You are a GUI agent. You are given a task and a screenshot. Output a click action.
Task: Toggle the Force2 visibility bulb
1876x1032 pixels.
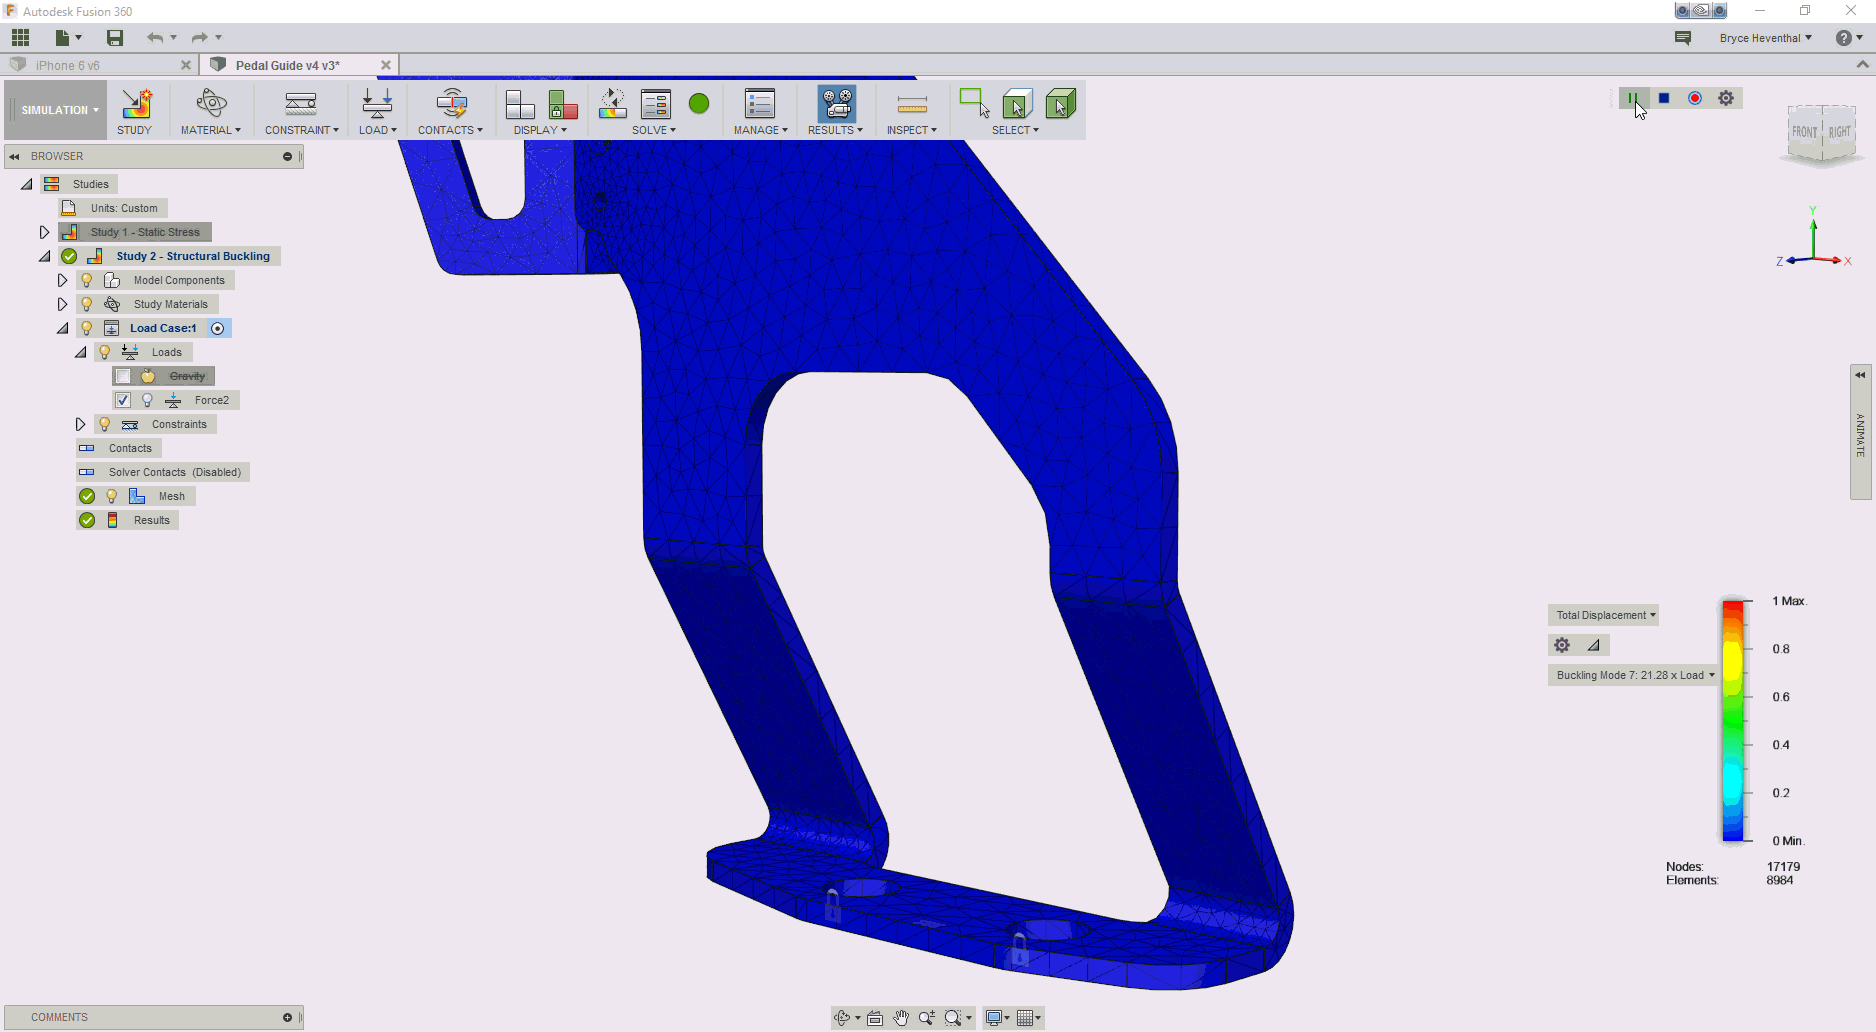click(x=147, y=400)
